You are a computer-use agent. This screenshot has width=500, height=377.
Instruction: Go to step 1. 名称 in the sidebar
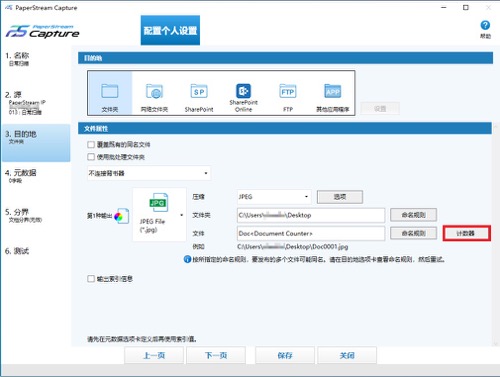click(x=36, y=59)
